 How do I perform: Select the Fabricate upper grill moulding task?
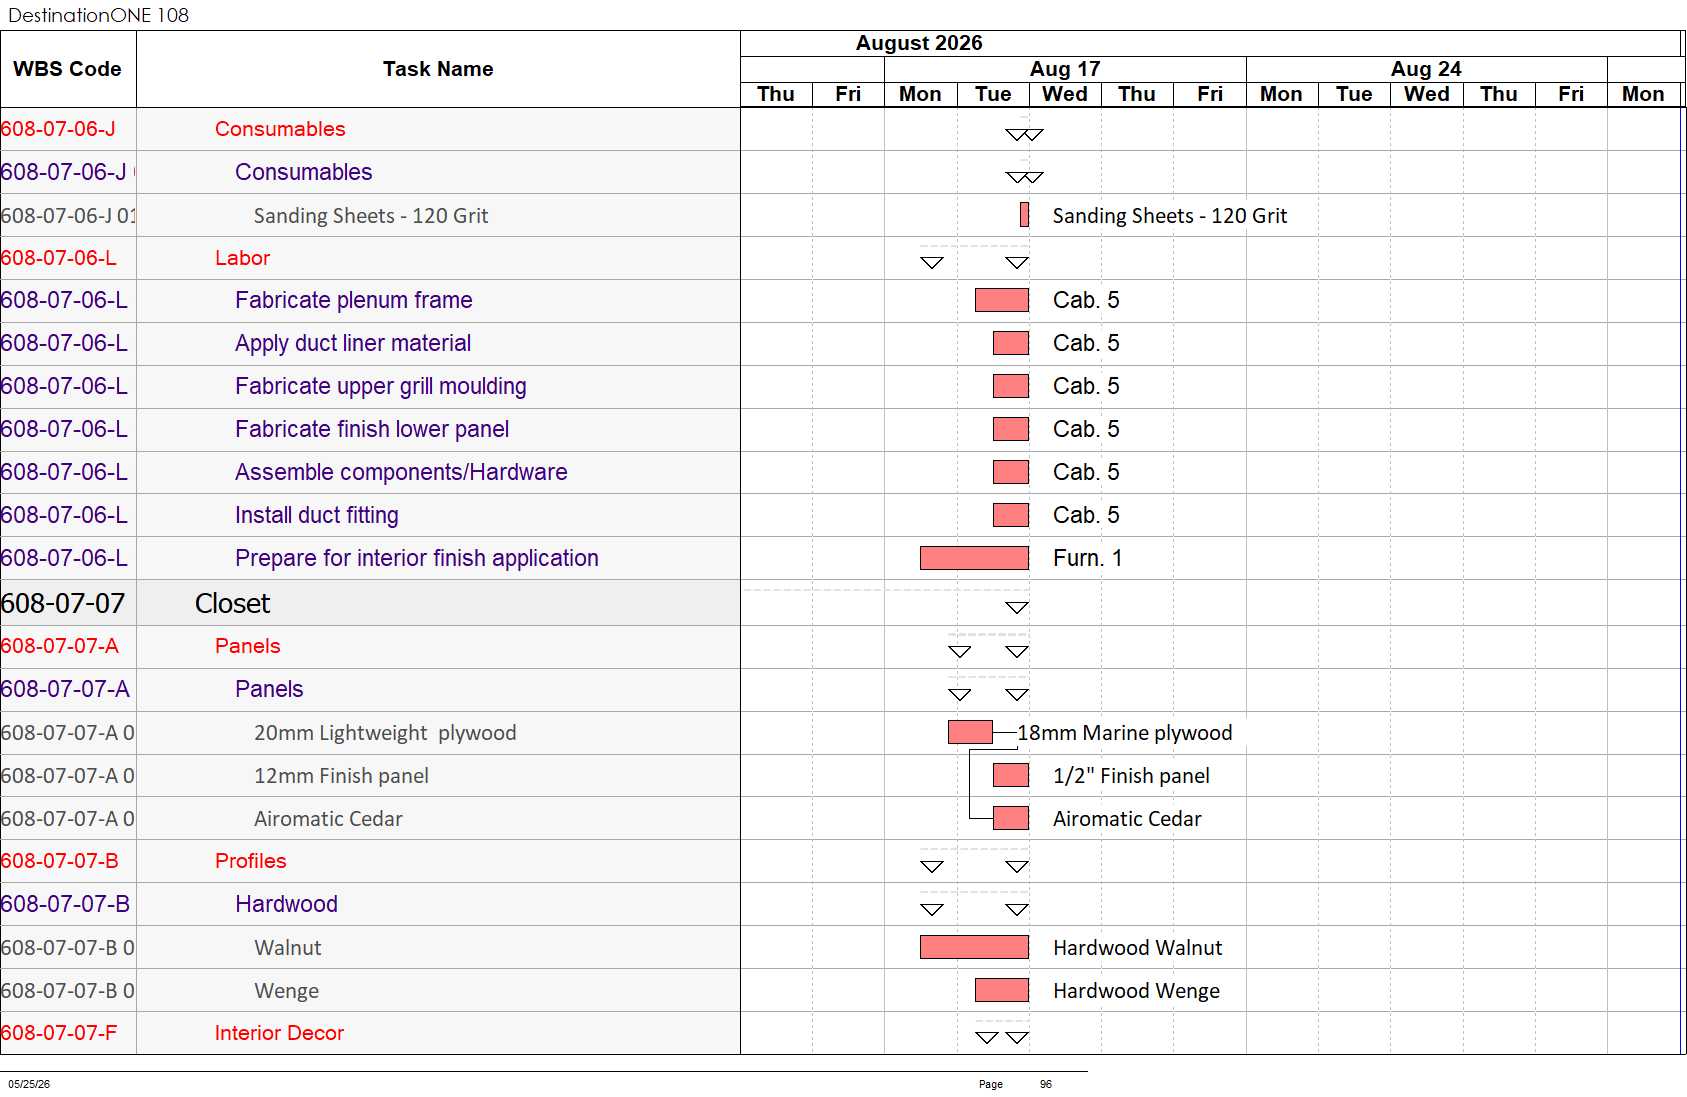tap(380, 386)
